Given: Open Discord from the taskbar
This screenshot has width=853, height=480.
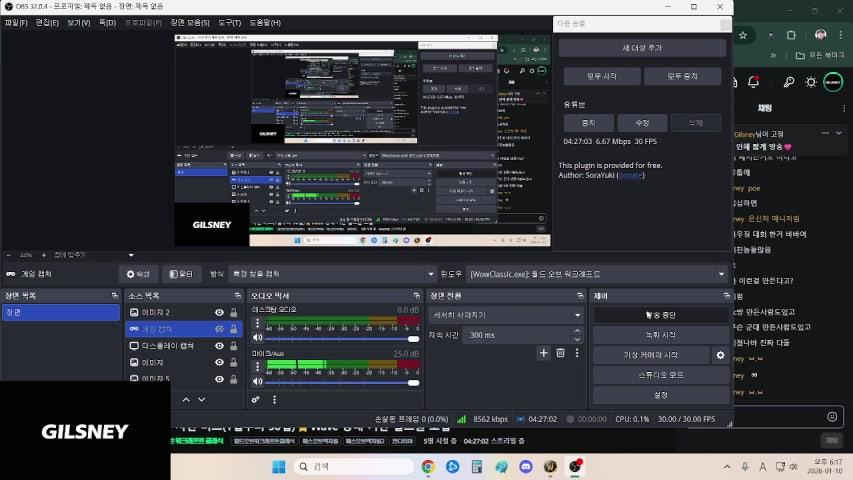Looking at the screenshot, I should point(526,467).
